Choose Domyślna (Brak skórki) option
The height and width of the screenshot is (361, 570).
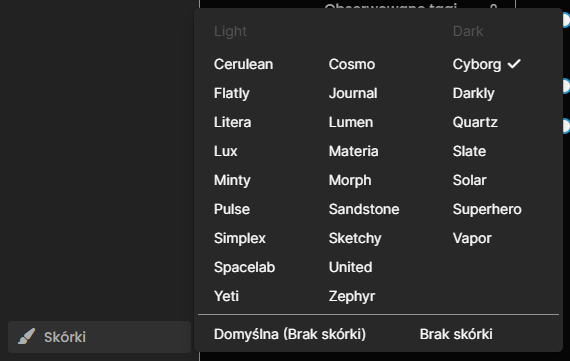coord(290,334)
